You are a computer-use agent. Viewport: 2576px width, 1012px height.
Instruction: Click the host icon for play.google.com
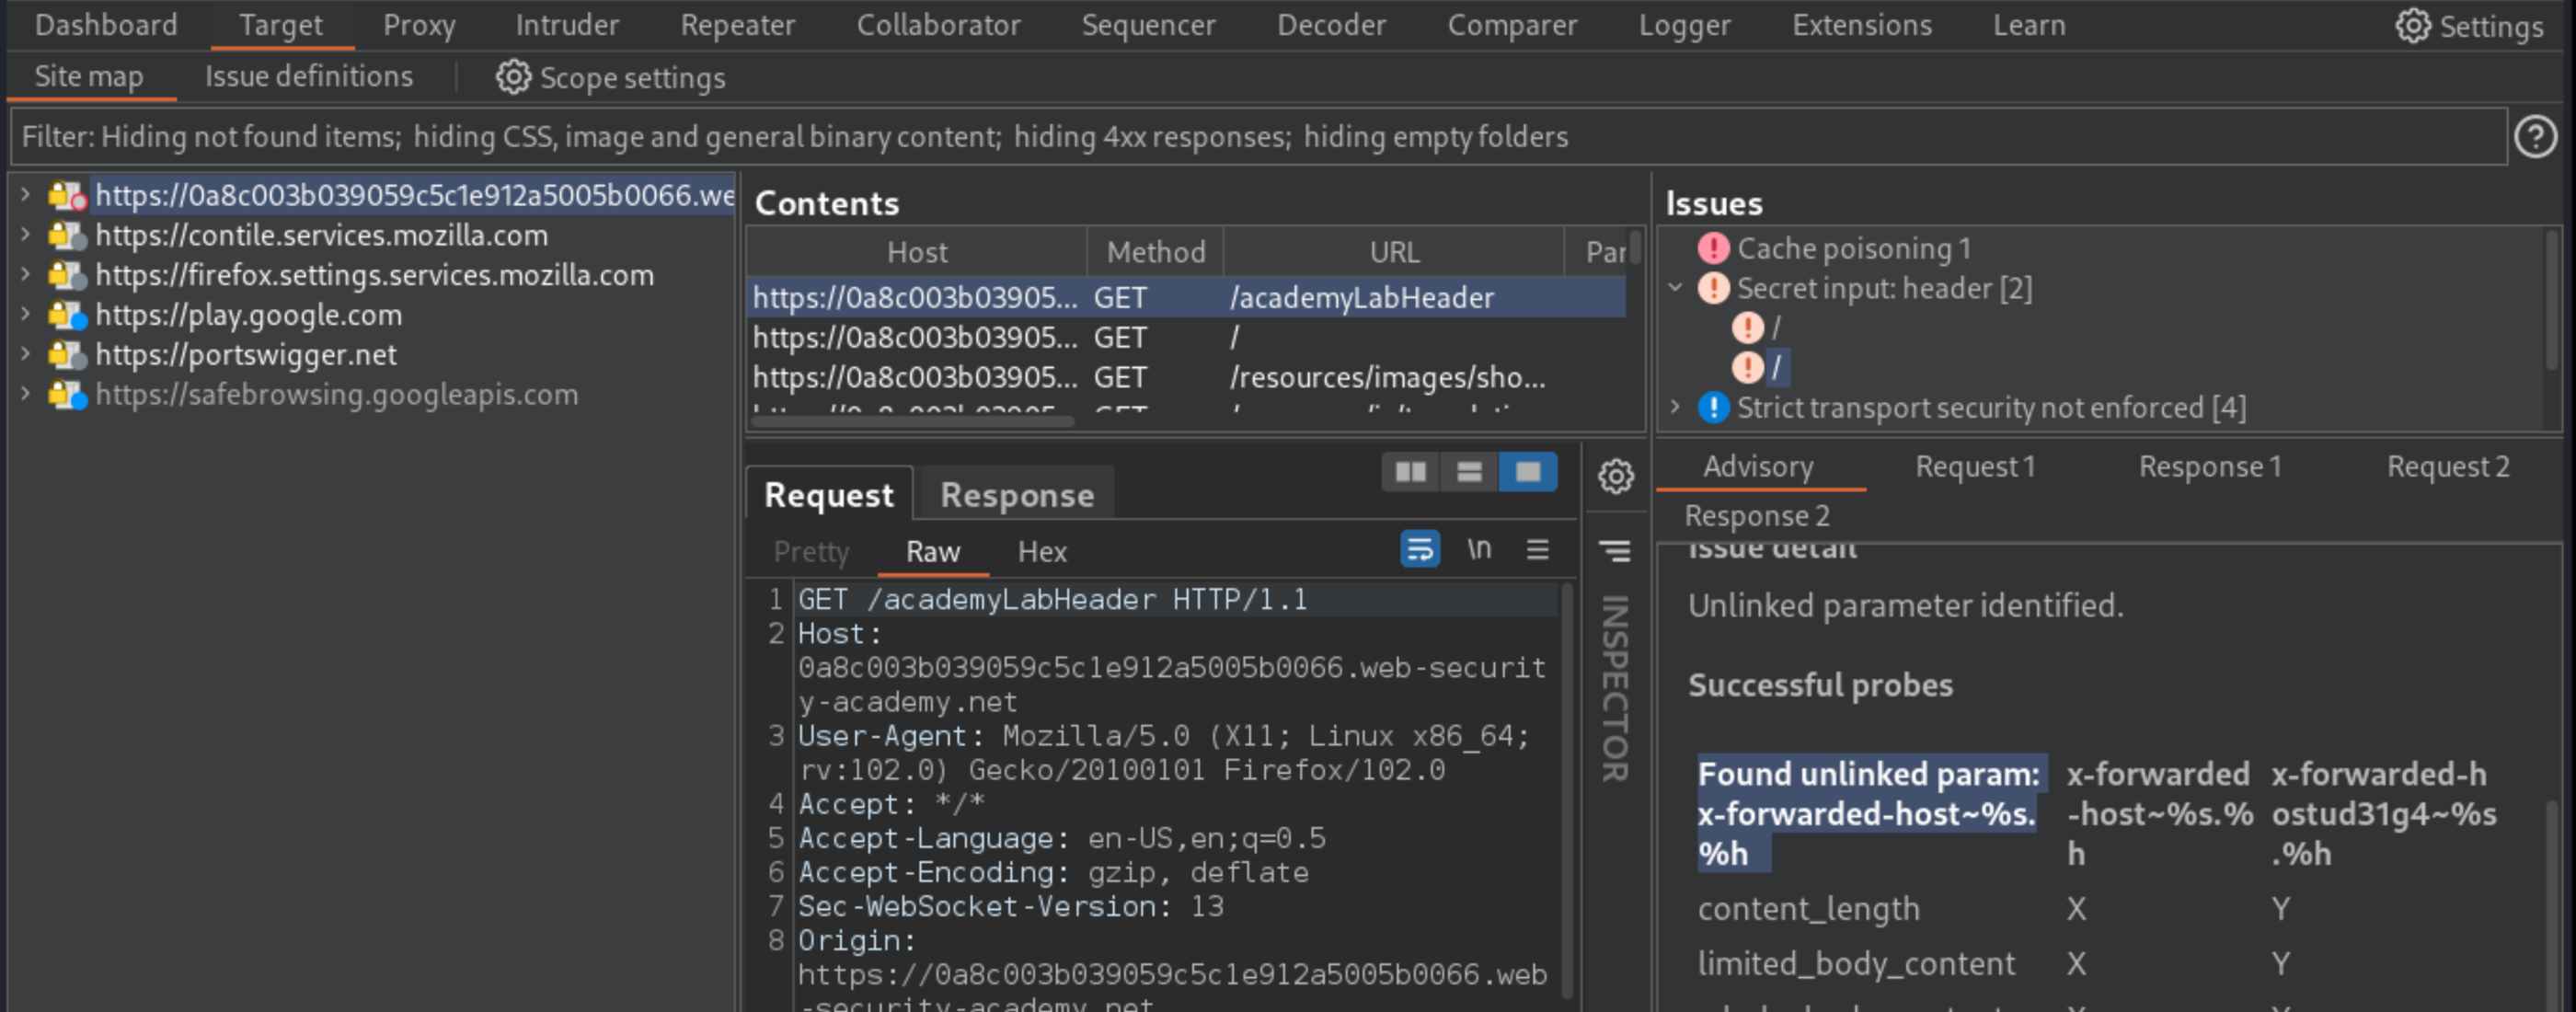68,315
